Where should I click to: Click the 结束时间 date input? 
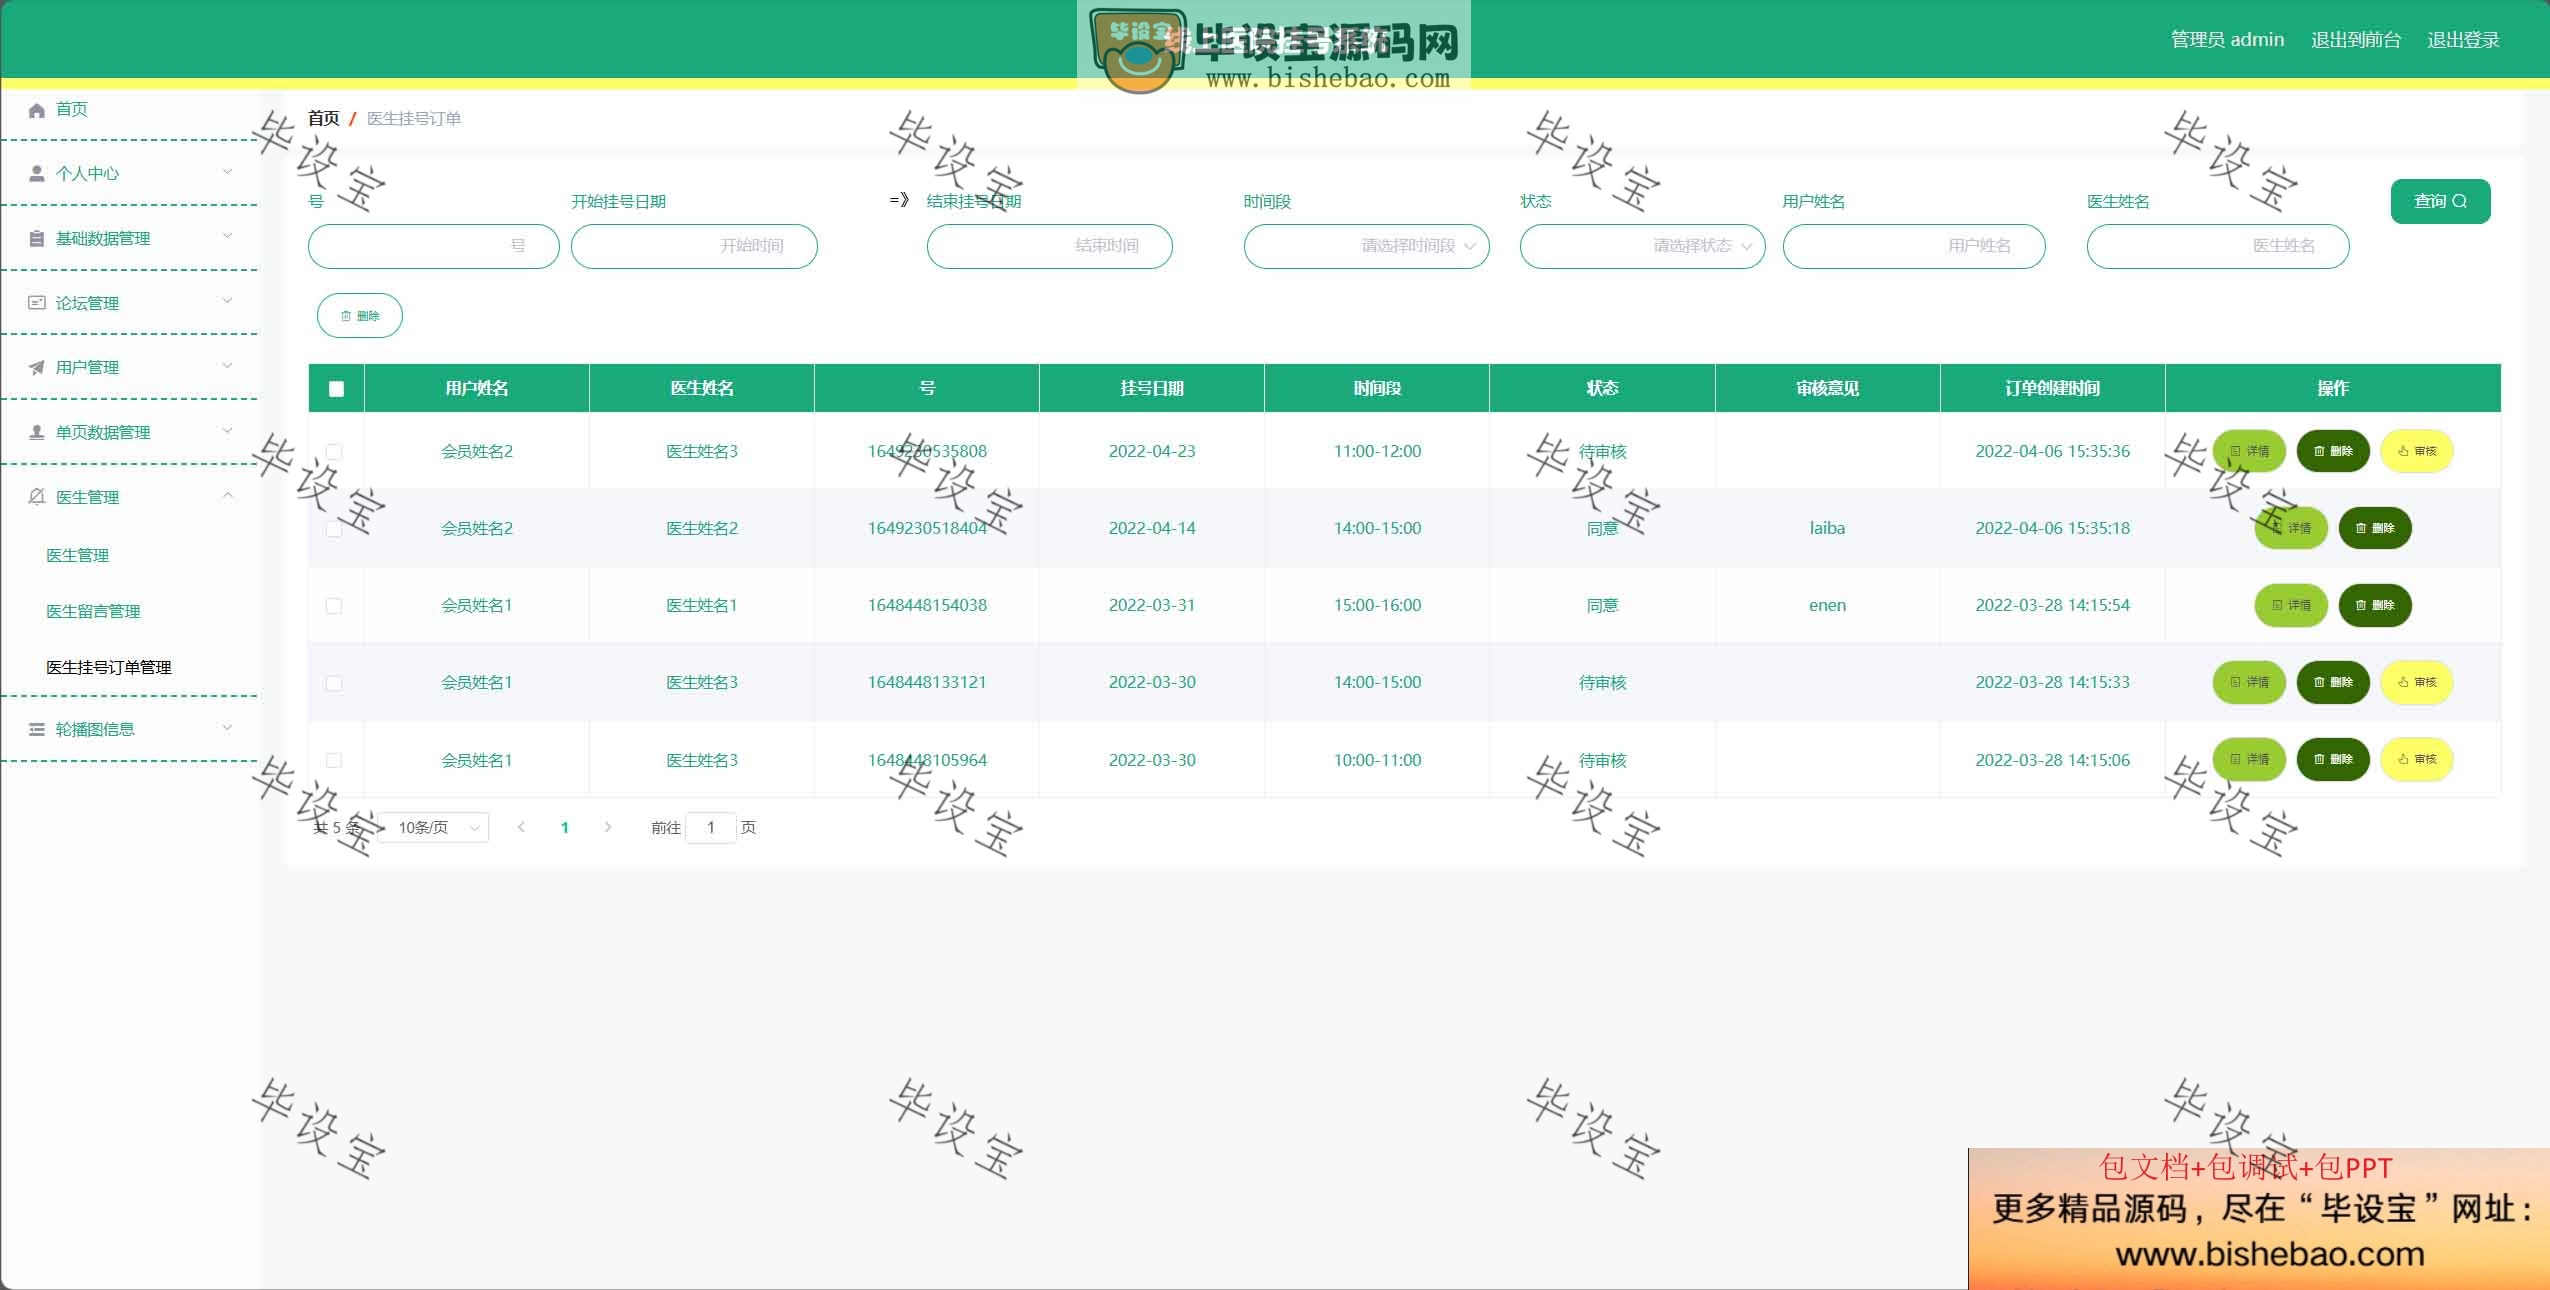point(1049,246)
